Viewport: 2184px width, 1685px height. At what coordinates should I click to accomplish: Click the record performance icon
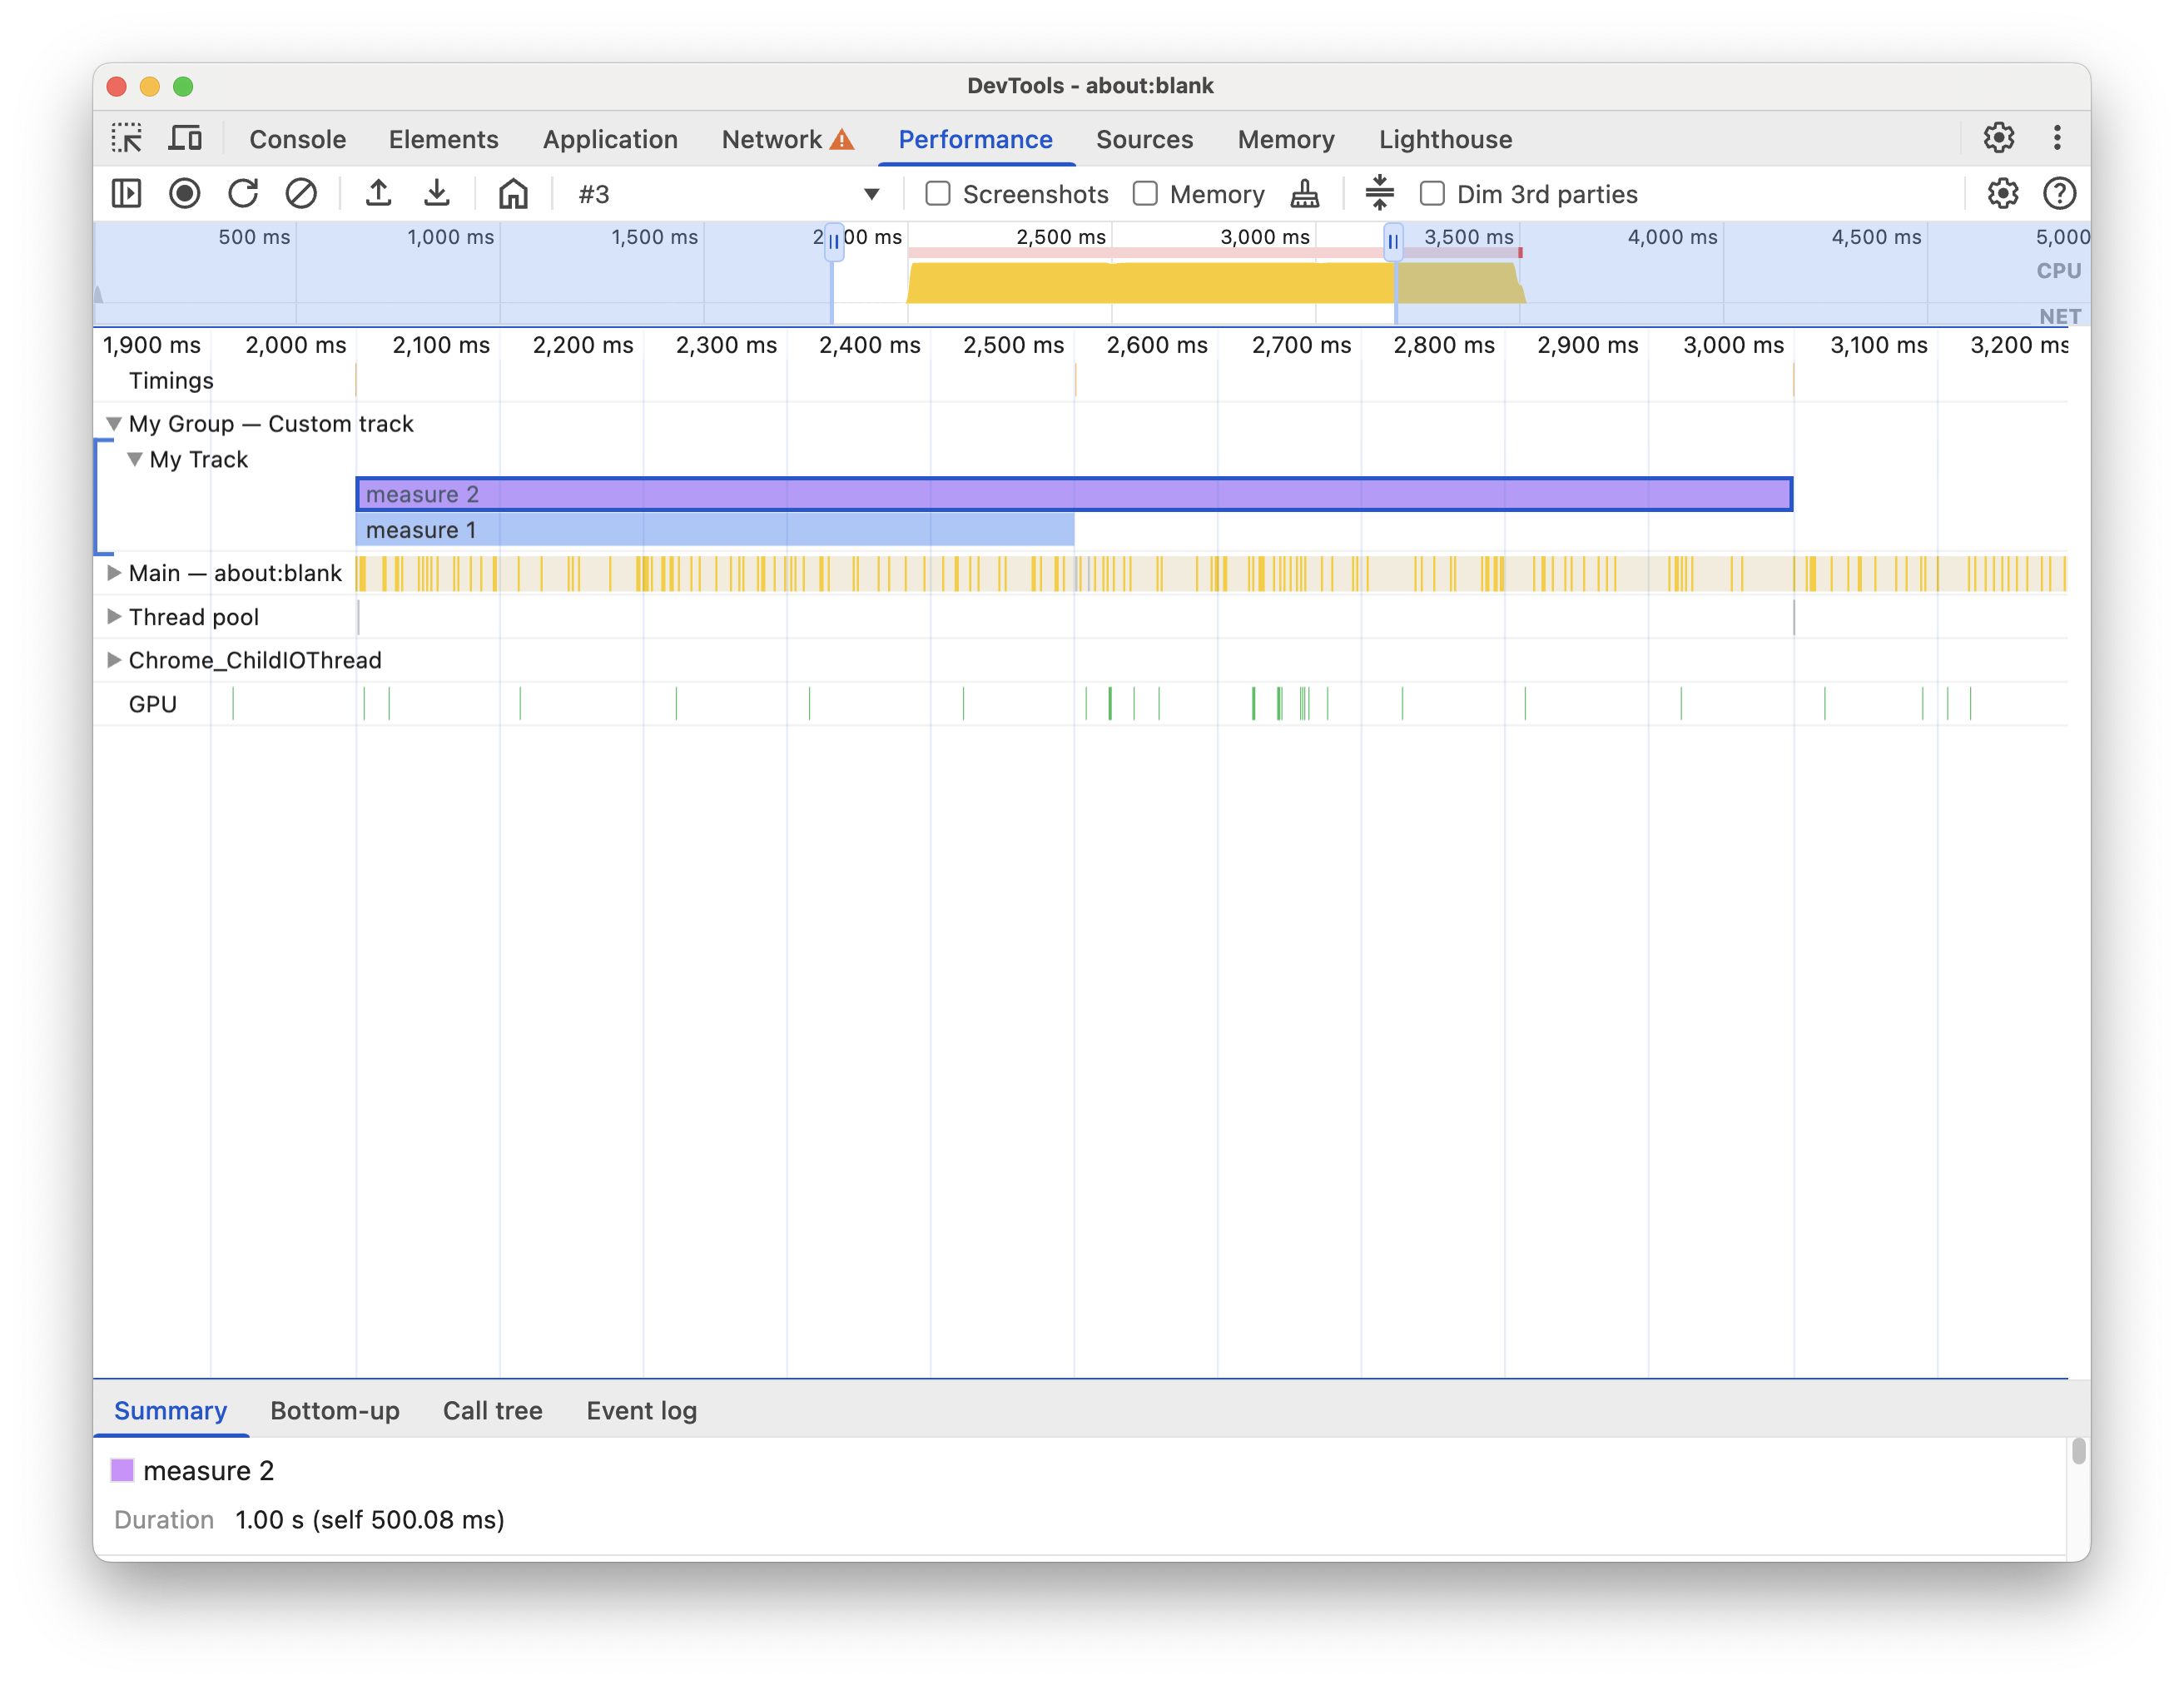184,191
